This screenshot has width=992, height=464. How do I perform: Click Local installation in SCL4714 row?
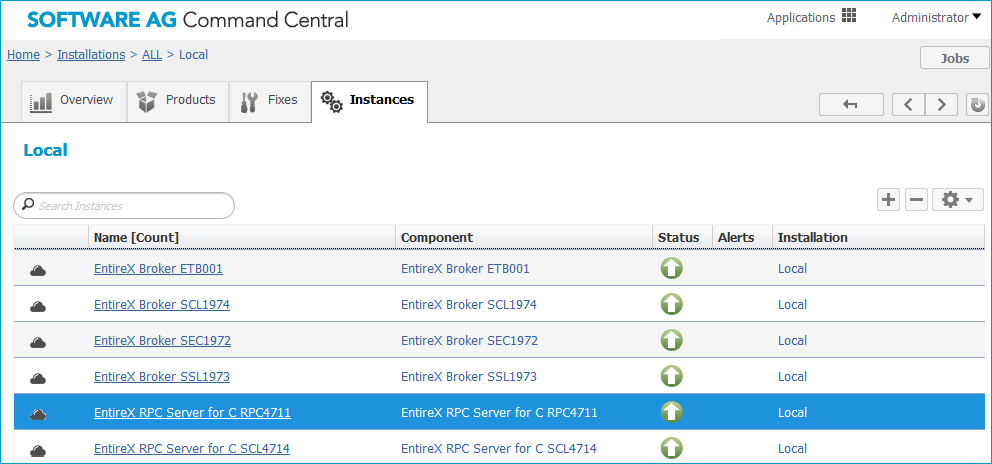(792, 449)
